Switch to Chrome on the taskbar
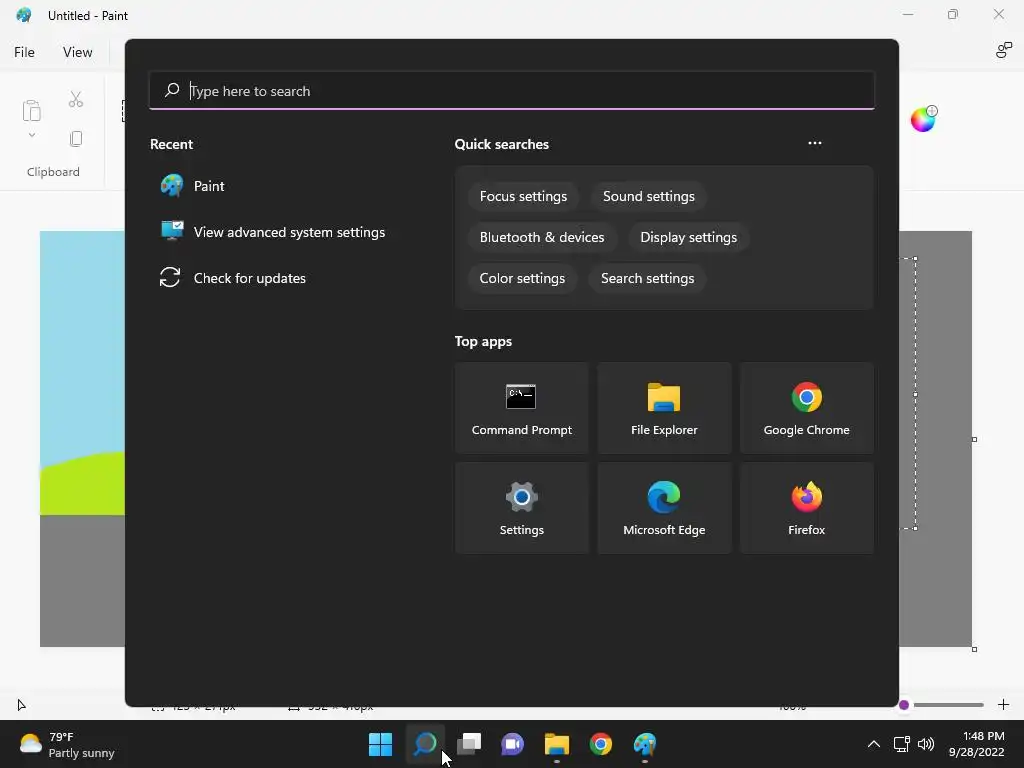 tap(601, 744)
